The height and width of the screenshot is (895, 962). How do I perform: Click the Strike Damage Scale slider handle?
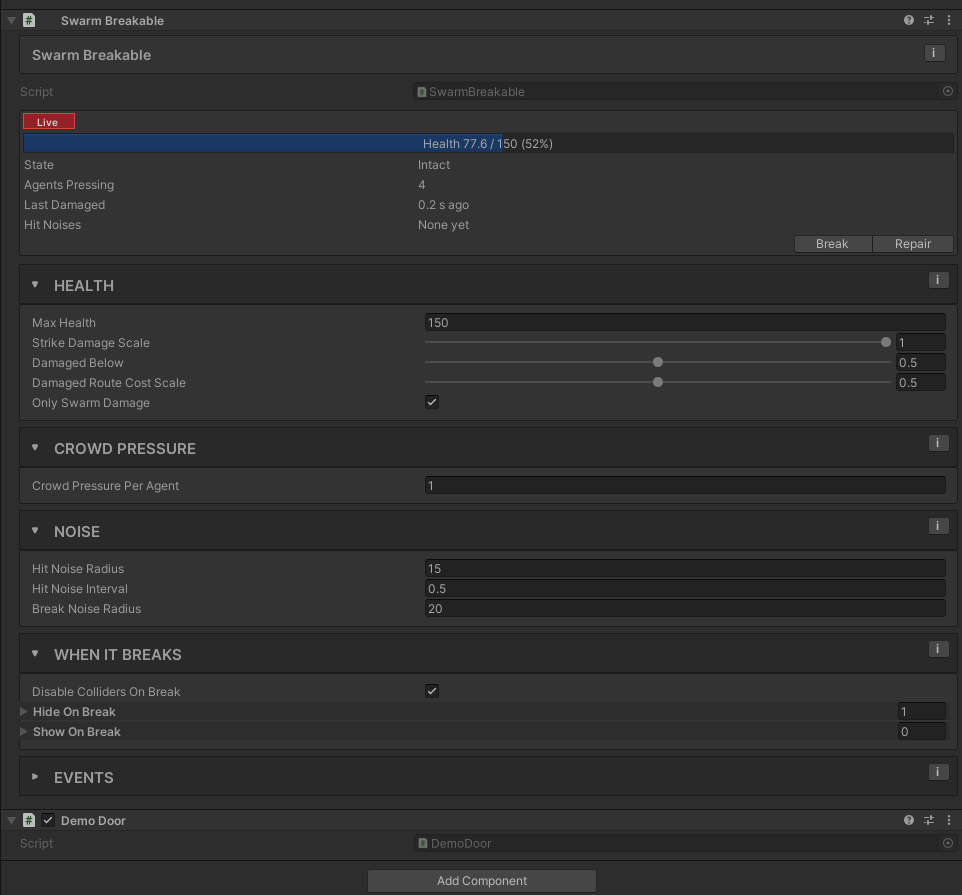click(x=885, y=342)
